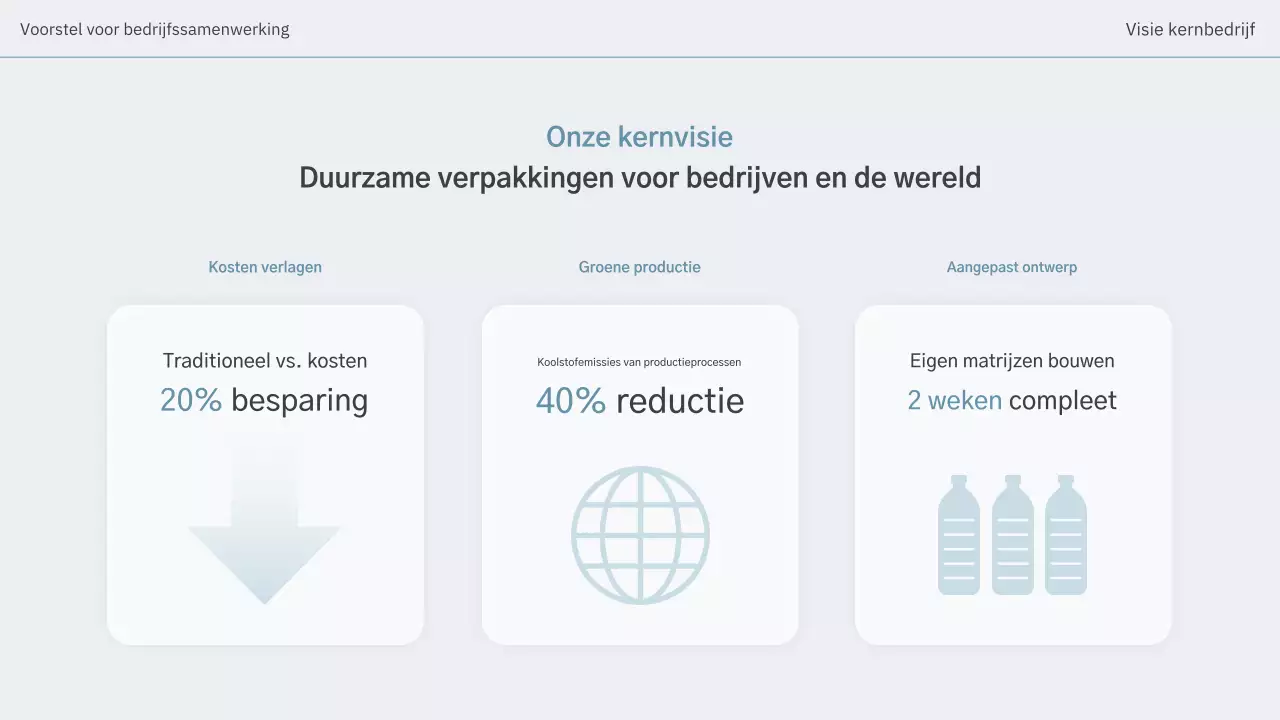
Task: Select the middle bottle icon on the right card
Action: click(1012, 534)
